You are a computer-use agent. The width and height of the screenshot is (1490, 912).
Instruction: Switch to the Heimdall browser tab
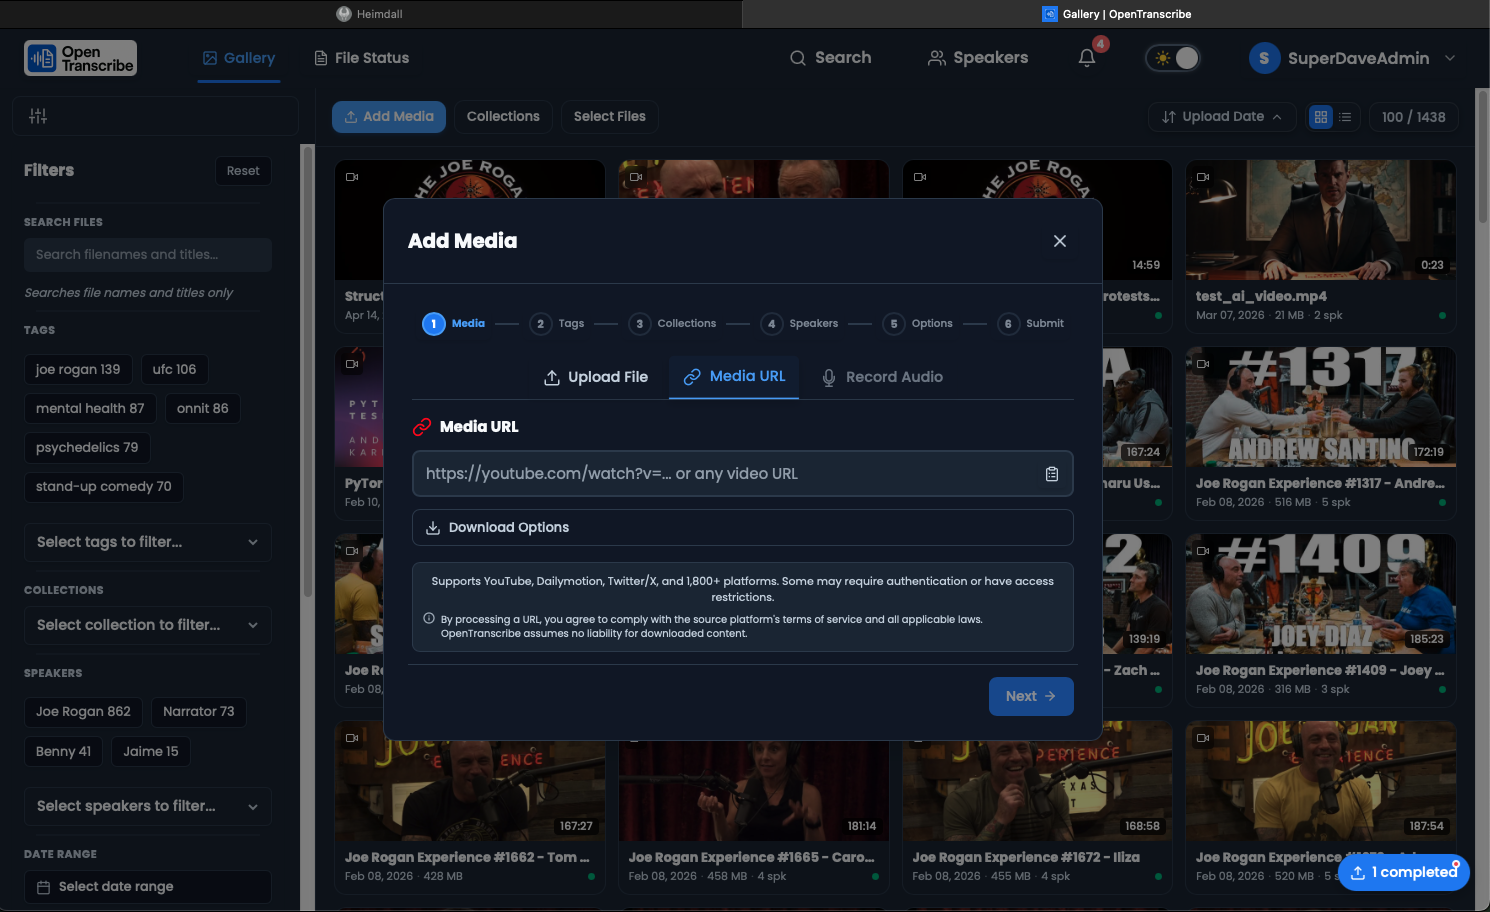370,14
